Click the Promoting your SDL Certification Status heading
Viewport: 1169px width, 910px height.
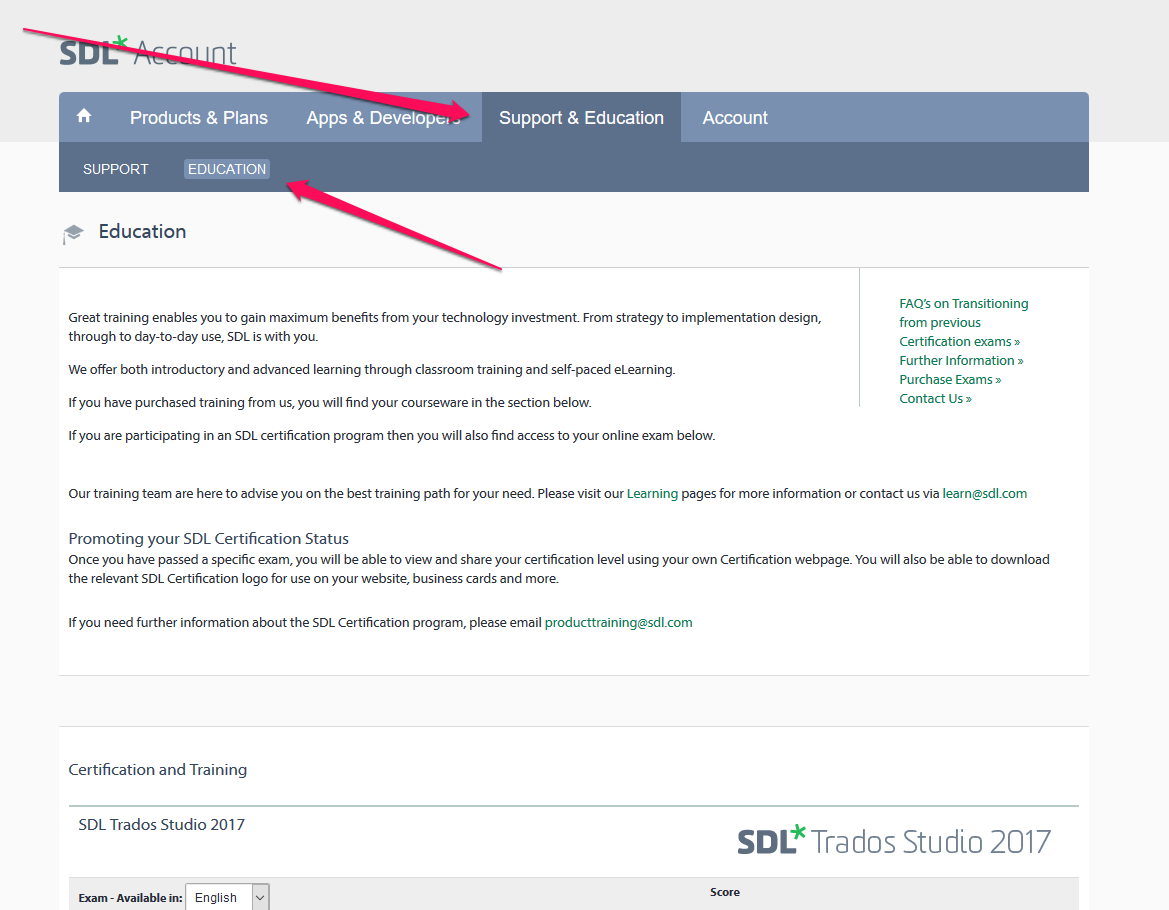tap(209, 538)
